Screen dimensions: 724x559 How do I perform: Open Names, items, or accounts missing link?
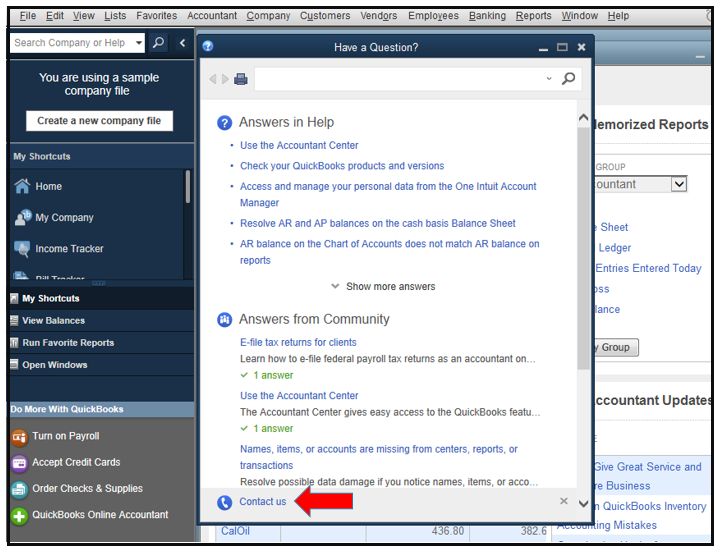click(x=379, y=457)
